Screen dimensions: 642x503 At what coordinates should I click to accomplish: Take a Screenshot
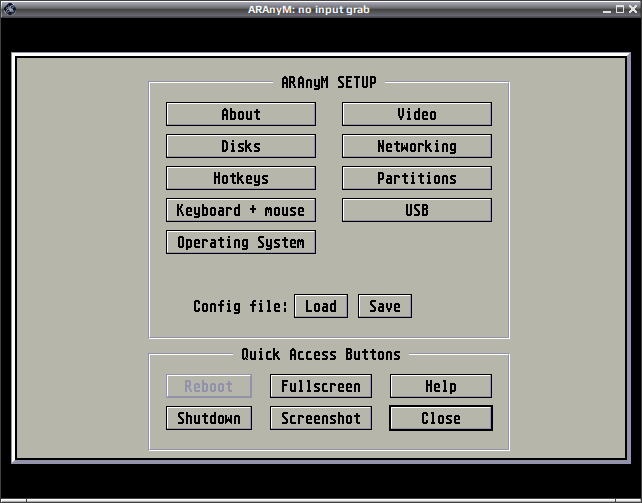321,418
